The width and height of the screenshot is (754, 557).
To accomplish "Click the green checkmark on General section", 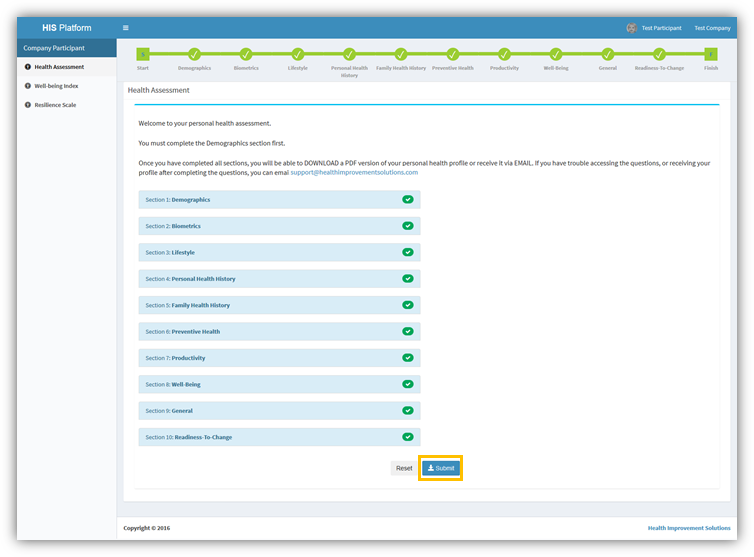I will [408, 411].
